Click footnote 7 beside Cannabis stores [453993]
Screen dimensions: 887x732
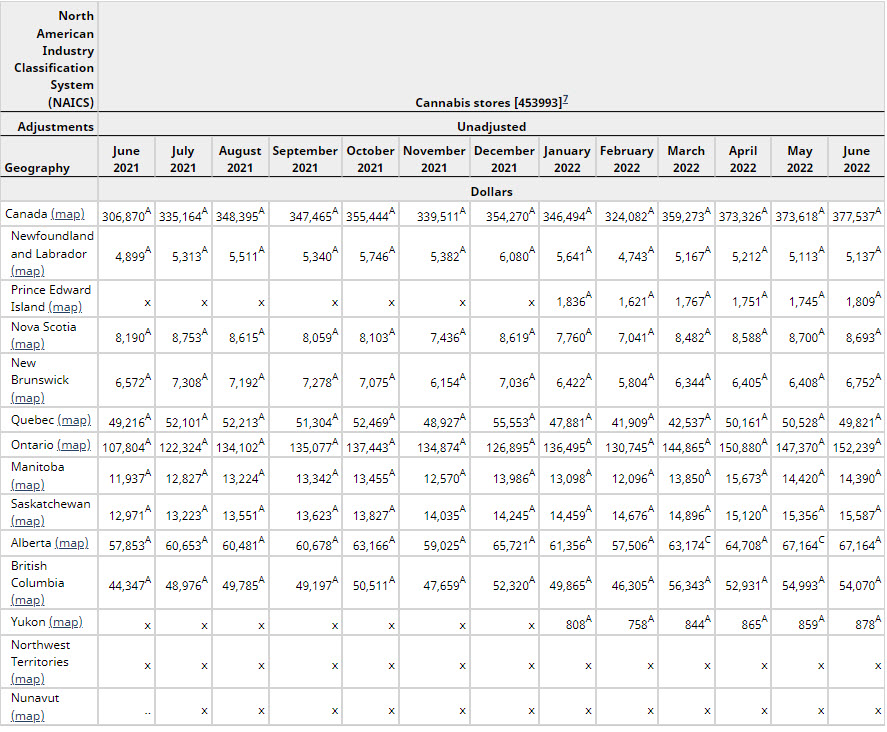coord(566,100)
